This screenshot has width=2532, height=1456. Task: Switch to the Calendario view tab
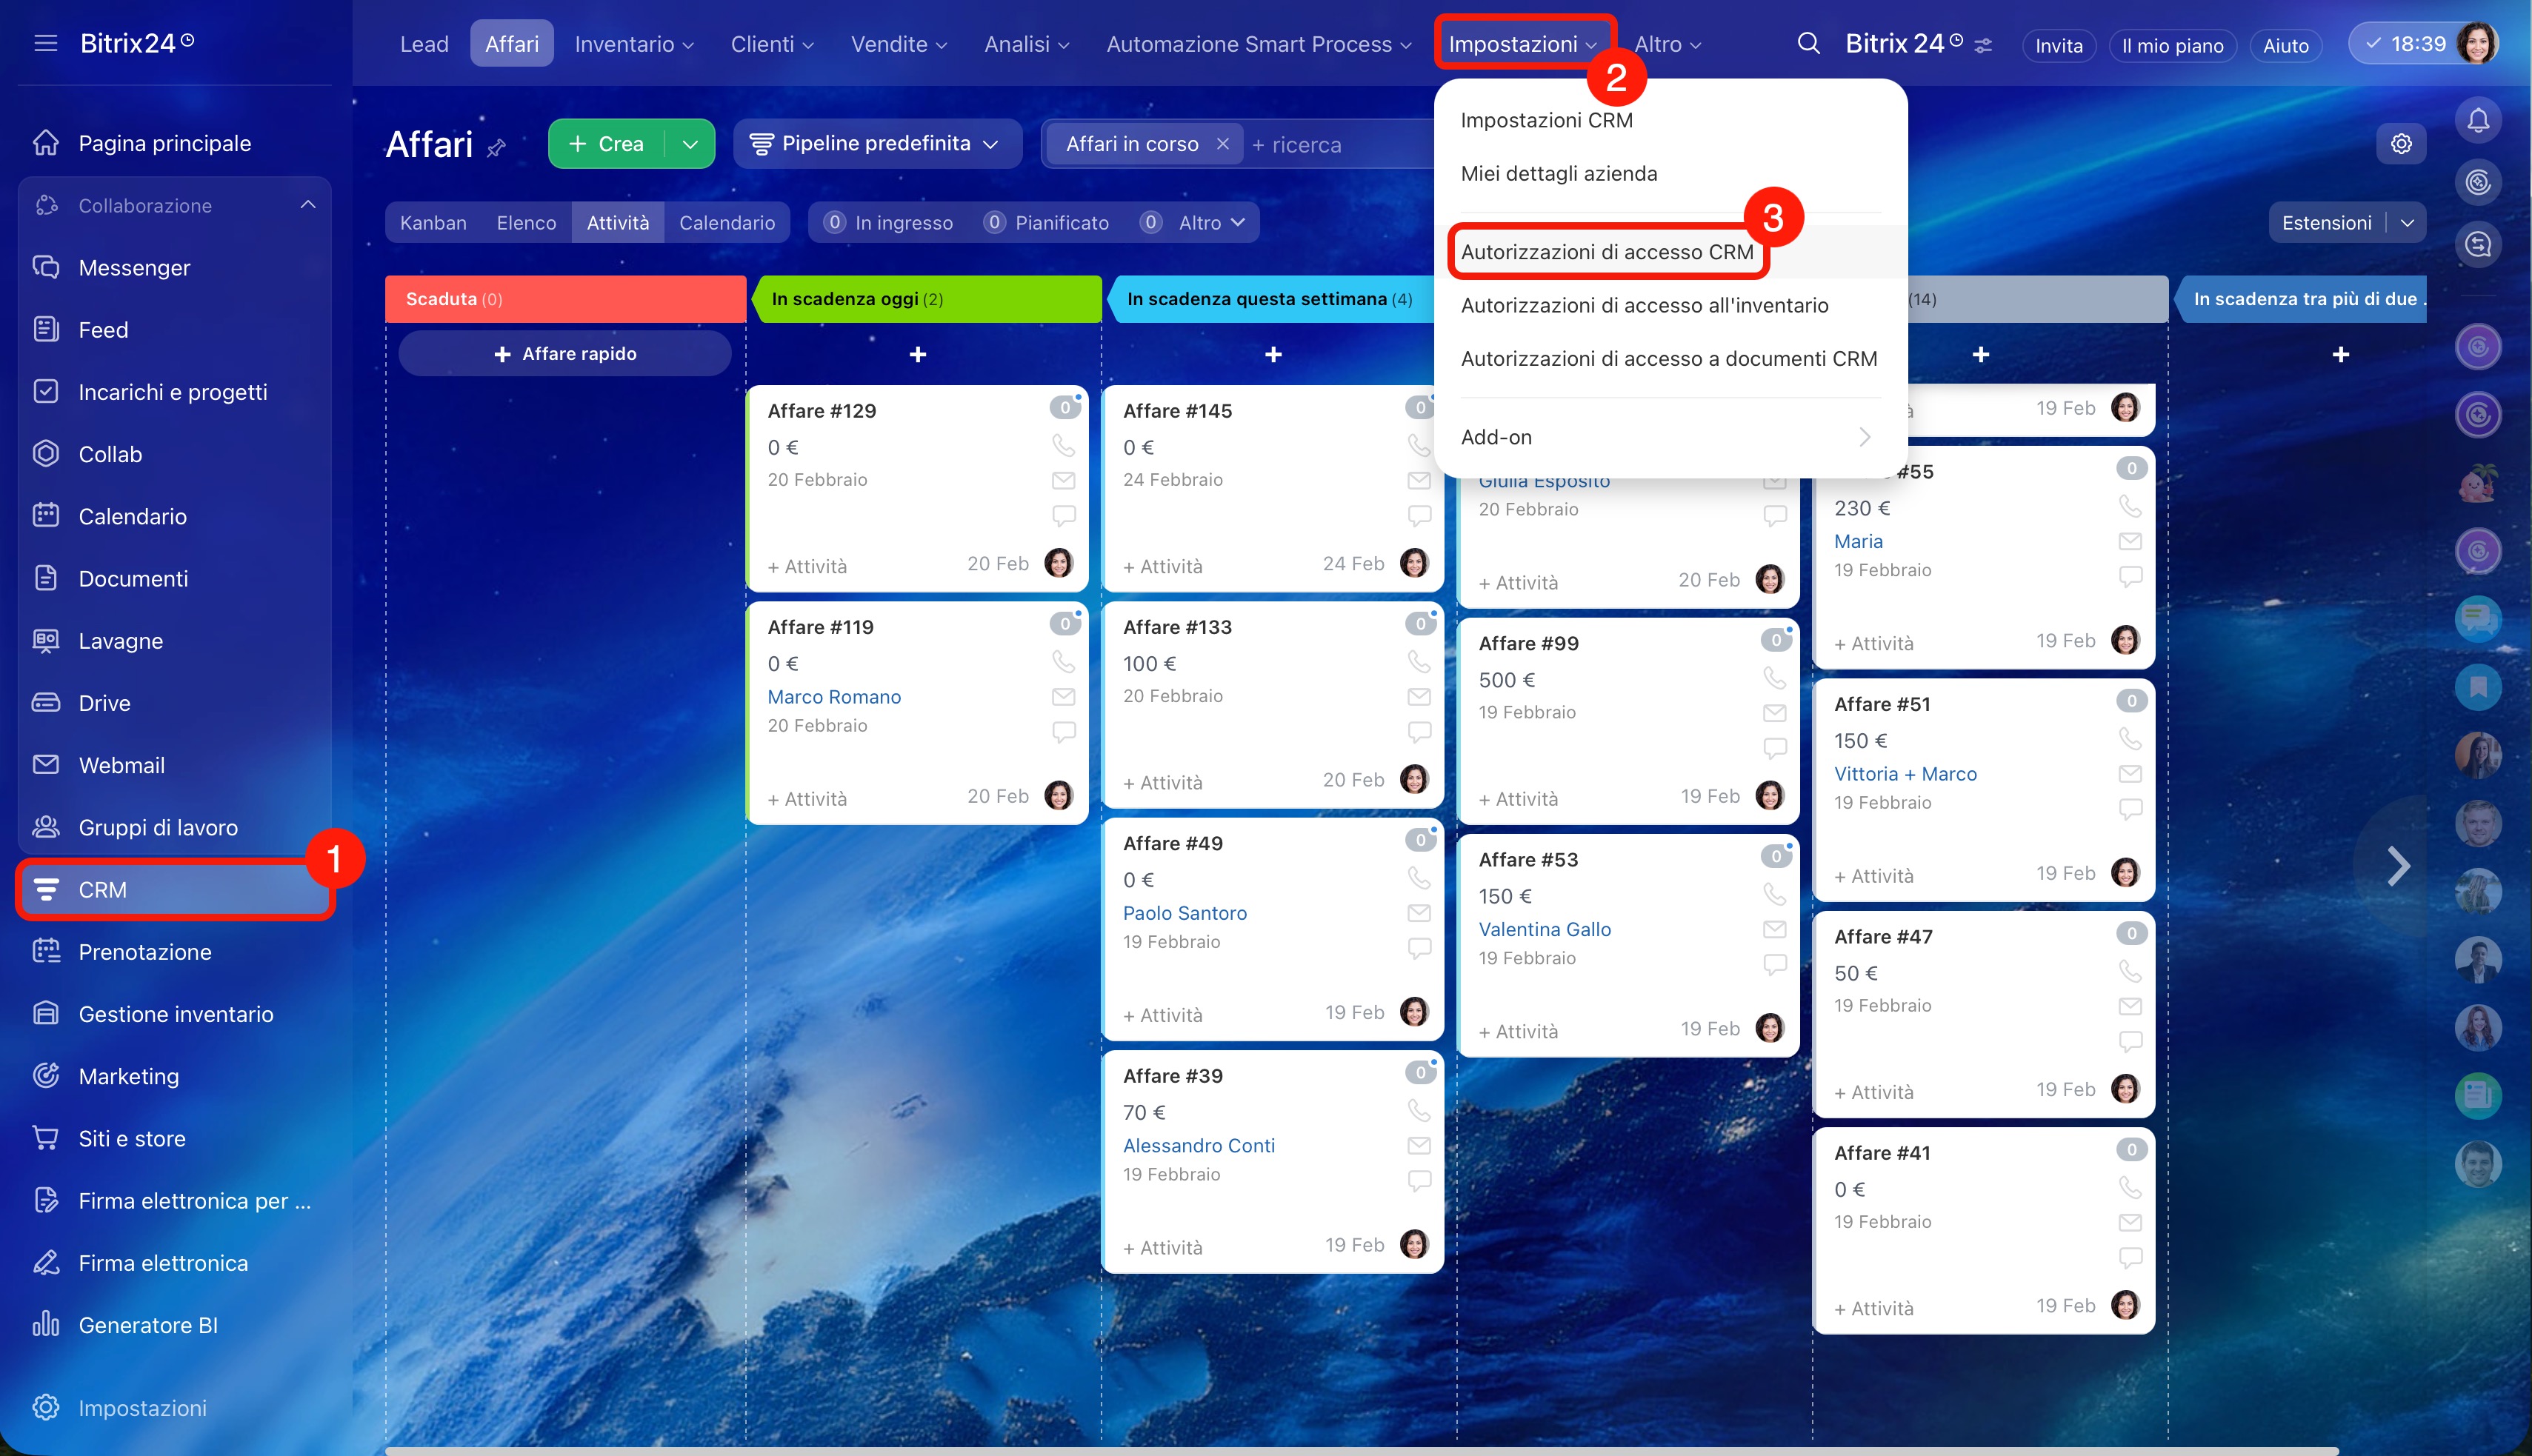click(727, 223)
